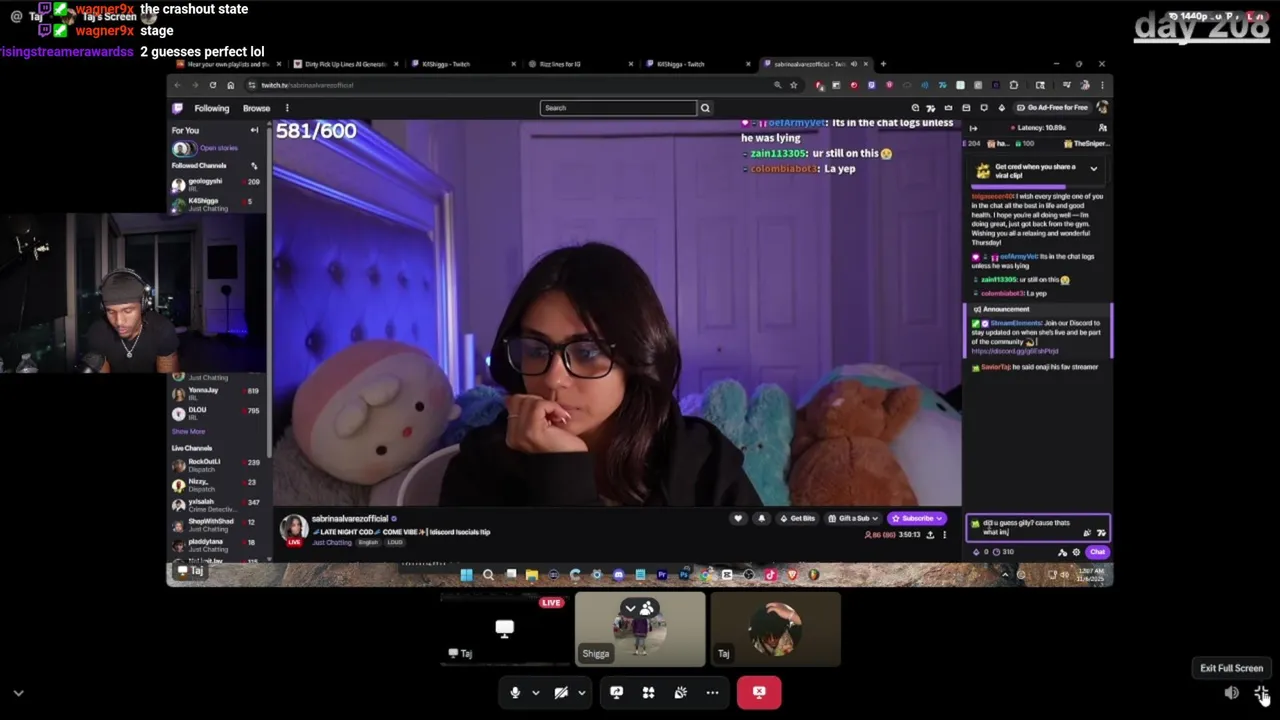Open the Gift a Sub dropdown
This screenshot has width=1280, height=720.
pyautogui.click(x=854, y=518)
